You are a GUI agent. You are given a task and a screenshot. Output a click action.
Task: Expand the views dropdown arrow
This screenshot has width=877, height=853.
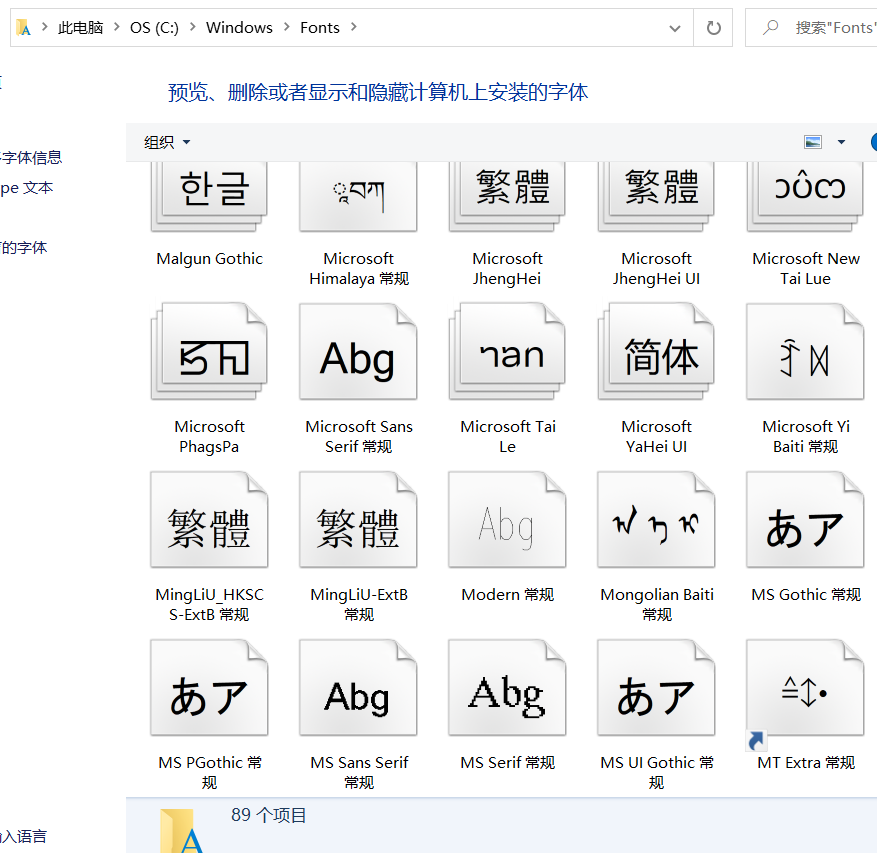[x=841, y=141]
